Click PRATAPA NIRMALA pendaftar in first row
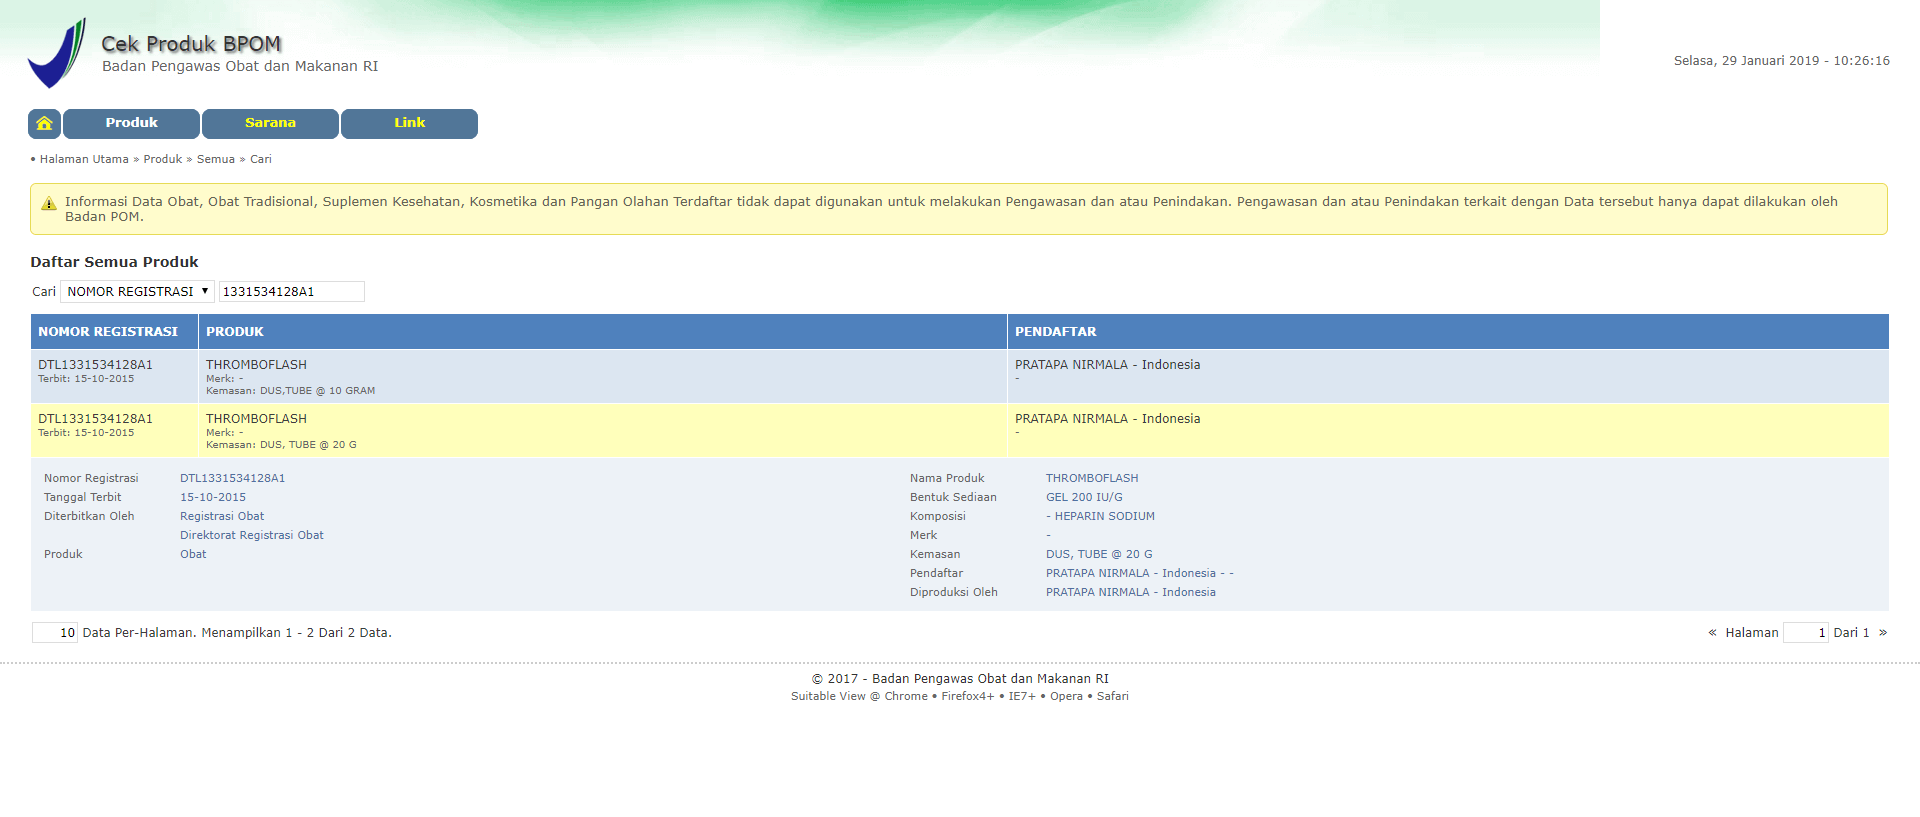Screen dimensions: 1920x817 1107,365
